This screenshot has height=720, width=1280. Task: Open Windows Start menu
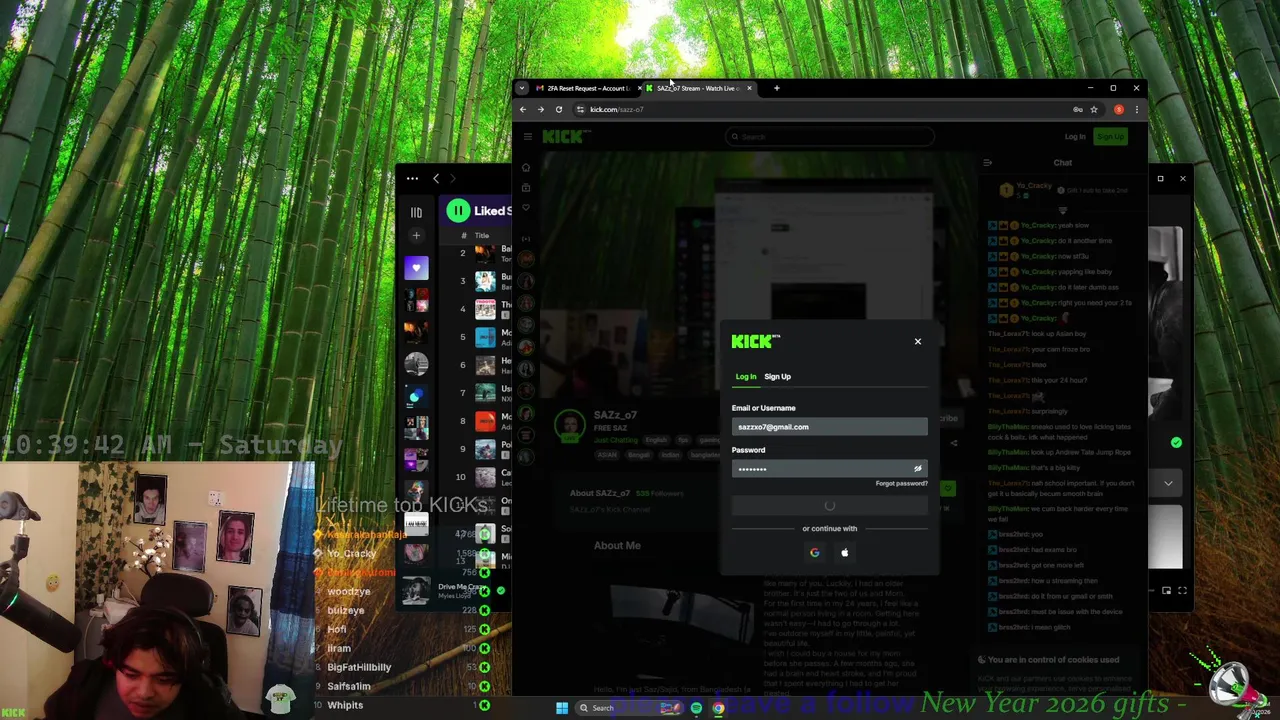562,708
